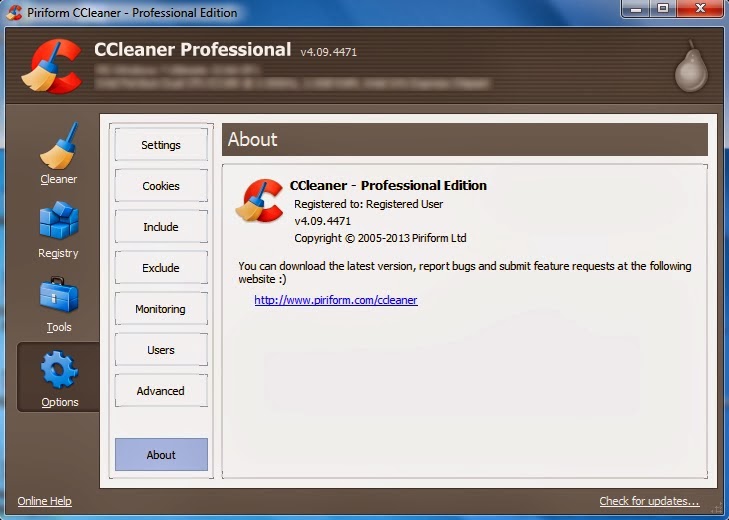
Task: Open the Monitoring options page
Action: pyautogui.click(x=161, y=309)
